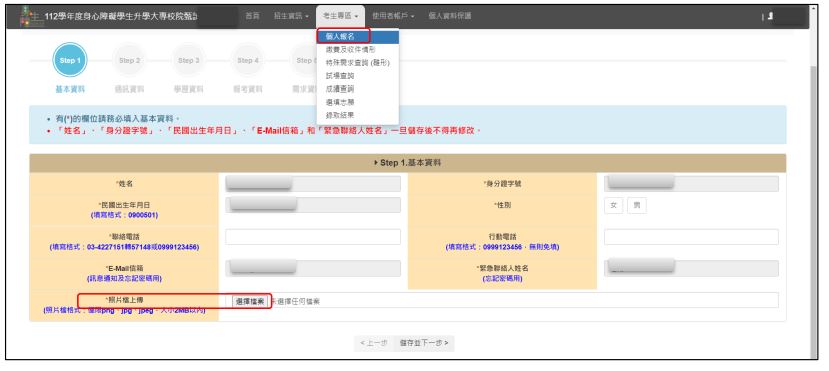The height and width of the screenshot is (371, 829).
Task: Click the 上一步 button
Action: click(x=374, y=343)
